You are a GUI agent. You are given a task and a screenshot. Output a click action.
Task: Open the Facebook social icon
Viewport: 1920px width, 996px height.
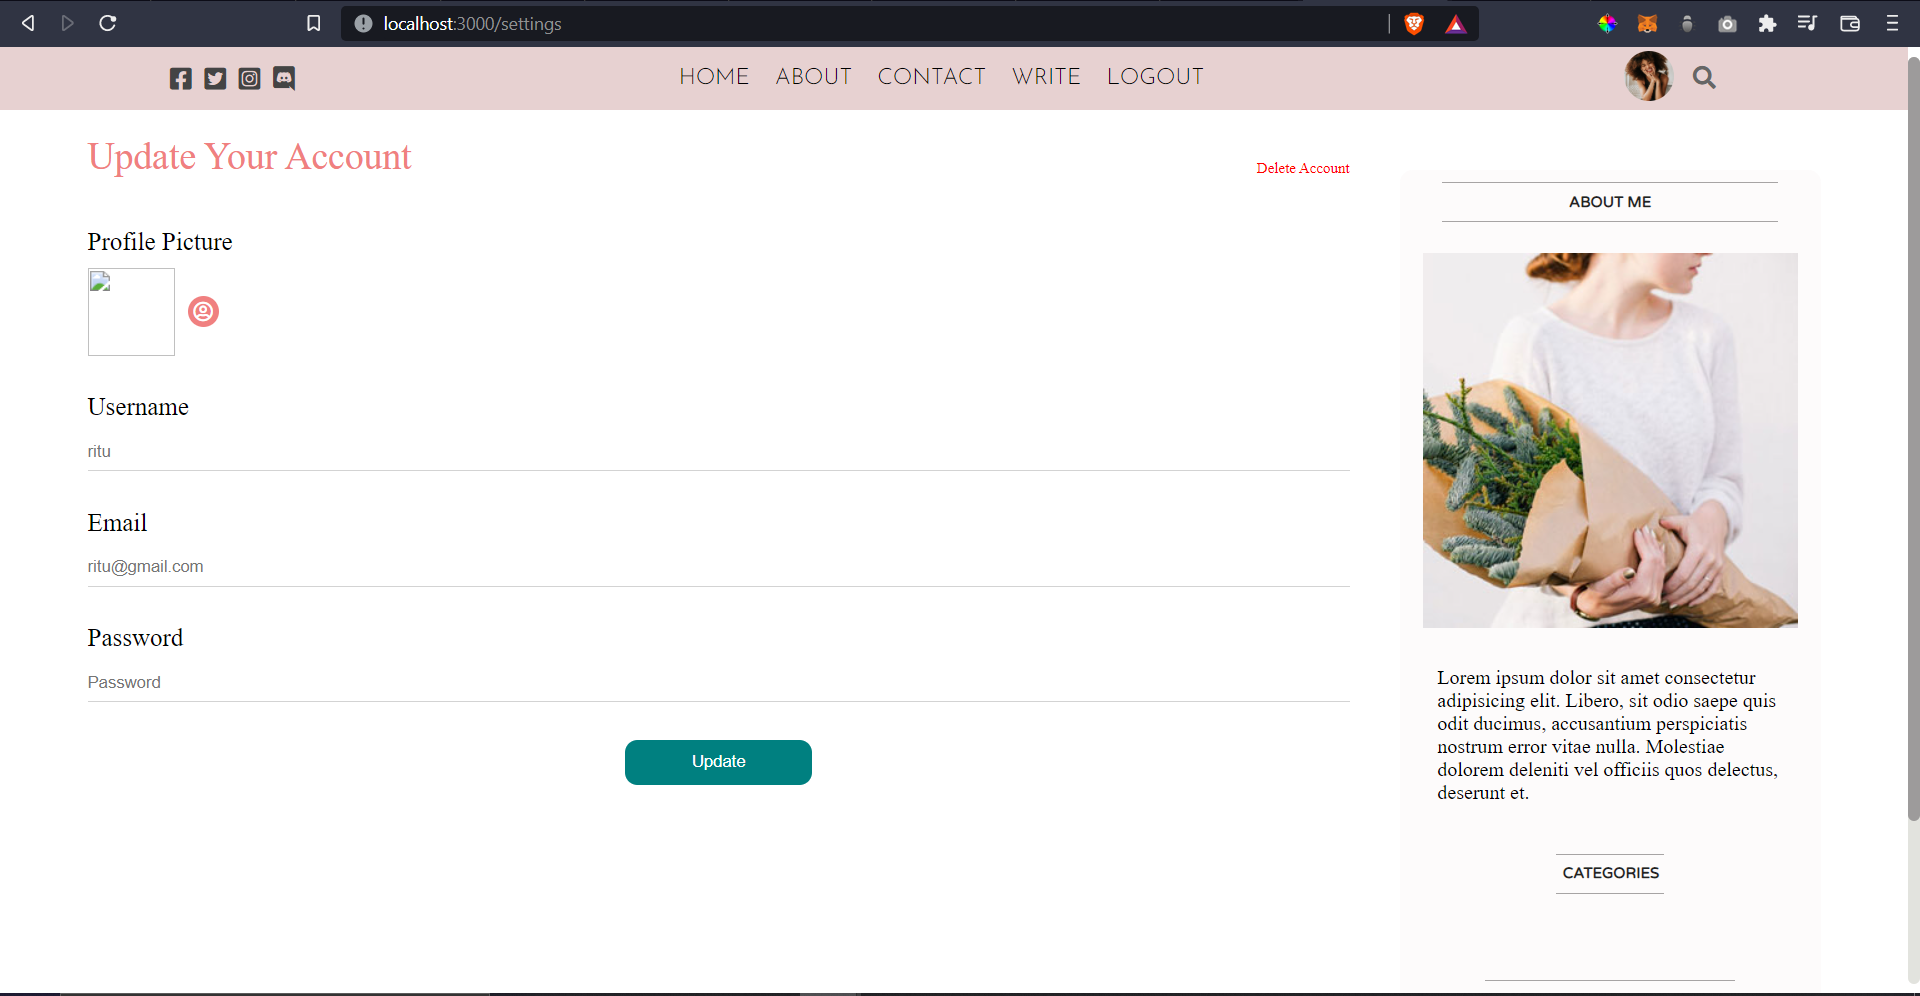pos(180,78)
